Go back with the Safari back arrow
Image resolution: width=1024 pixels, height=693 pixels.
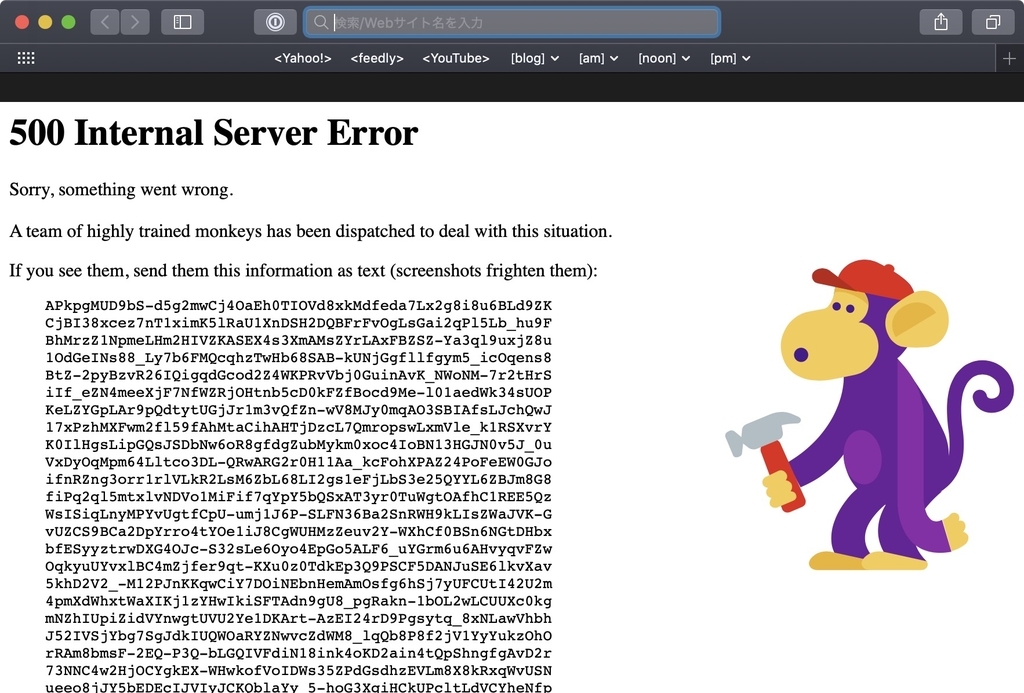(x=104, y=22)
